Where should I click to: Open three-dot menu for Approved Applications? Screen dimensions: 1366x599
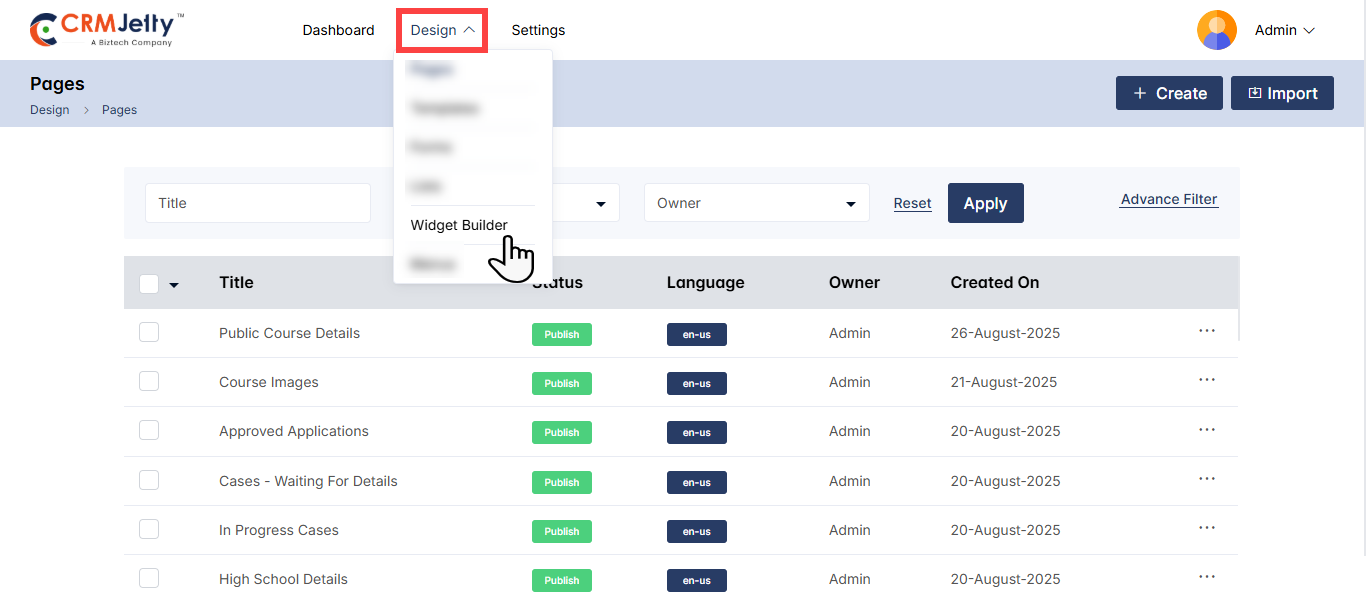click(1206, 430)
